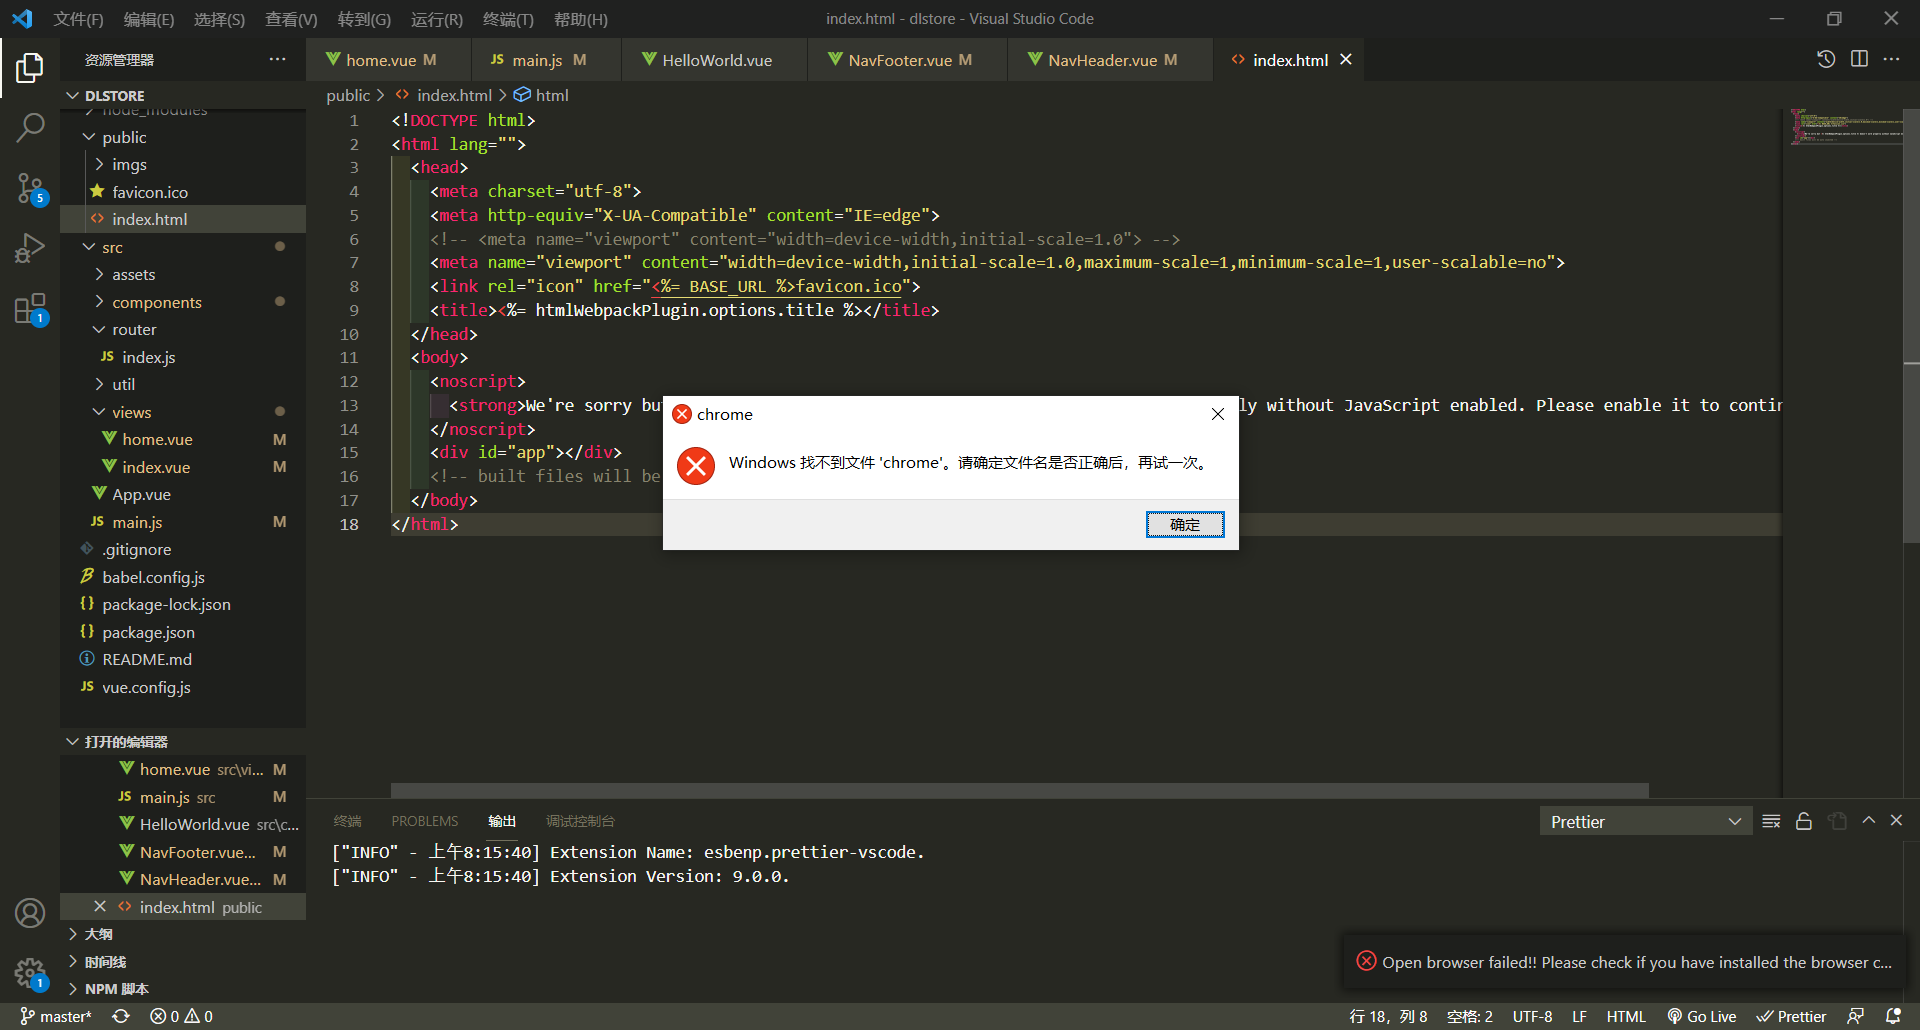The width and height of the screenshot is (1920, 1030).
Task: Click 确定 button in chrome dialog
Action: (x=1185, y=524)
